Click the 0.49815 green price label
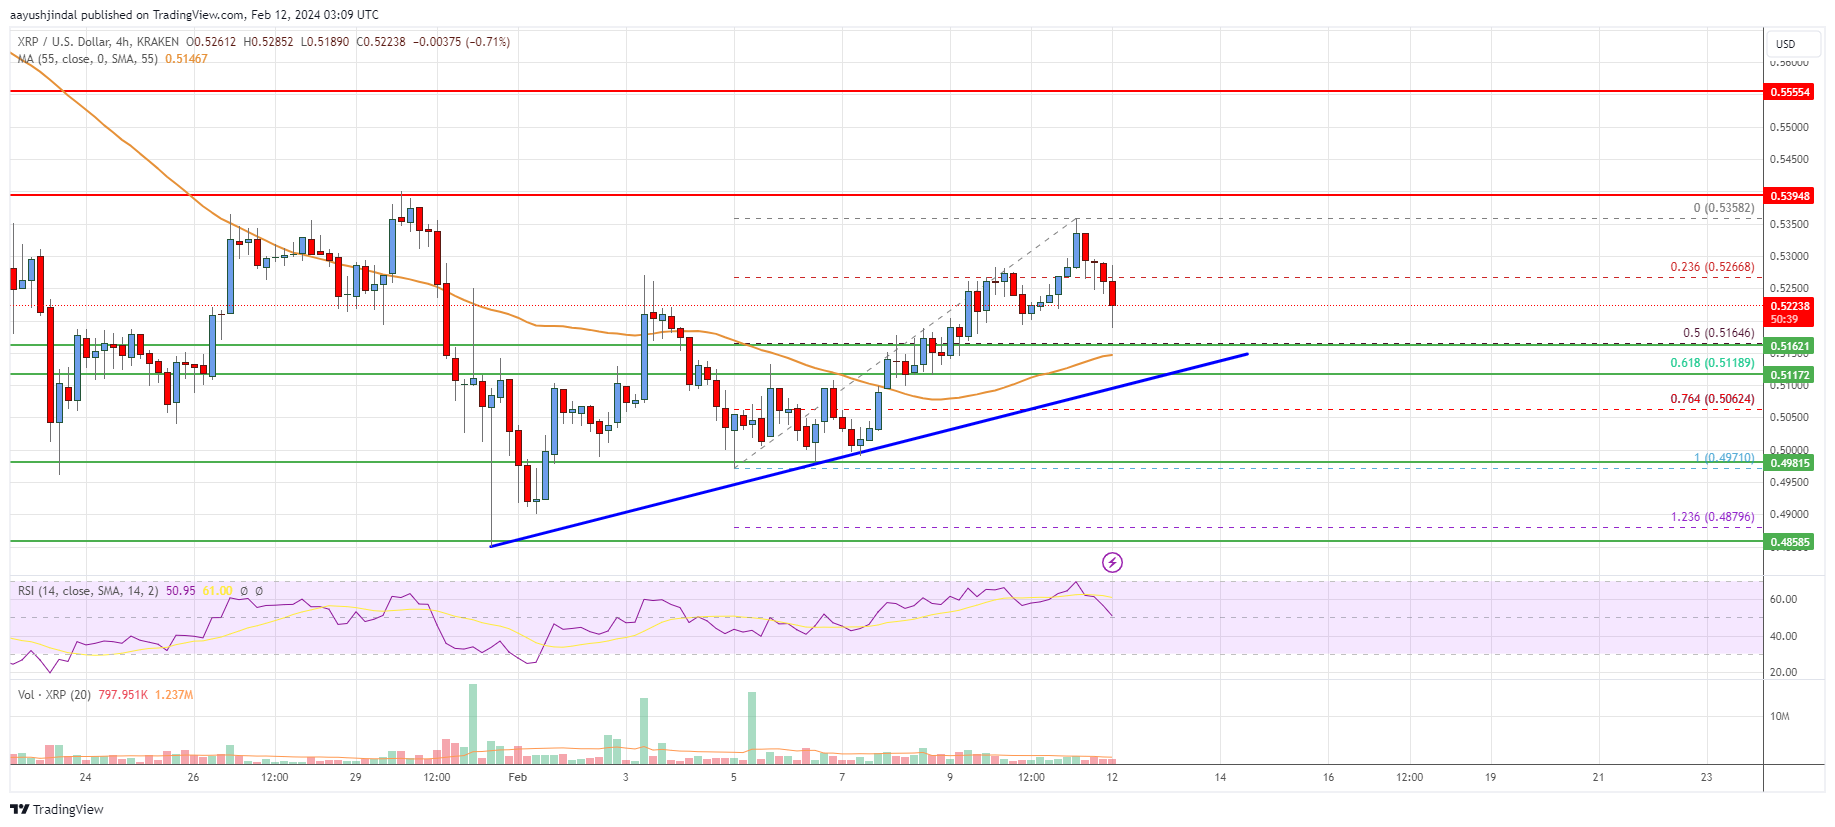Screen dimensions: 1835x827 1790,463
